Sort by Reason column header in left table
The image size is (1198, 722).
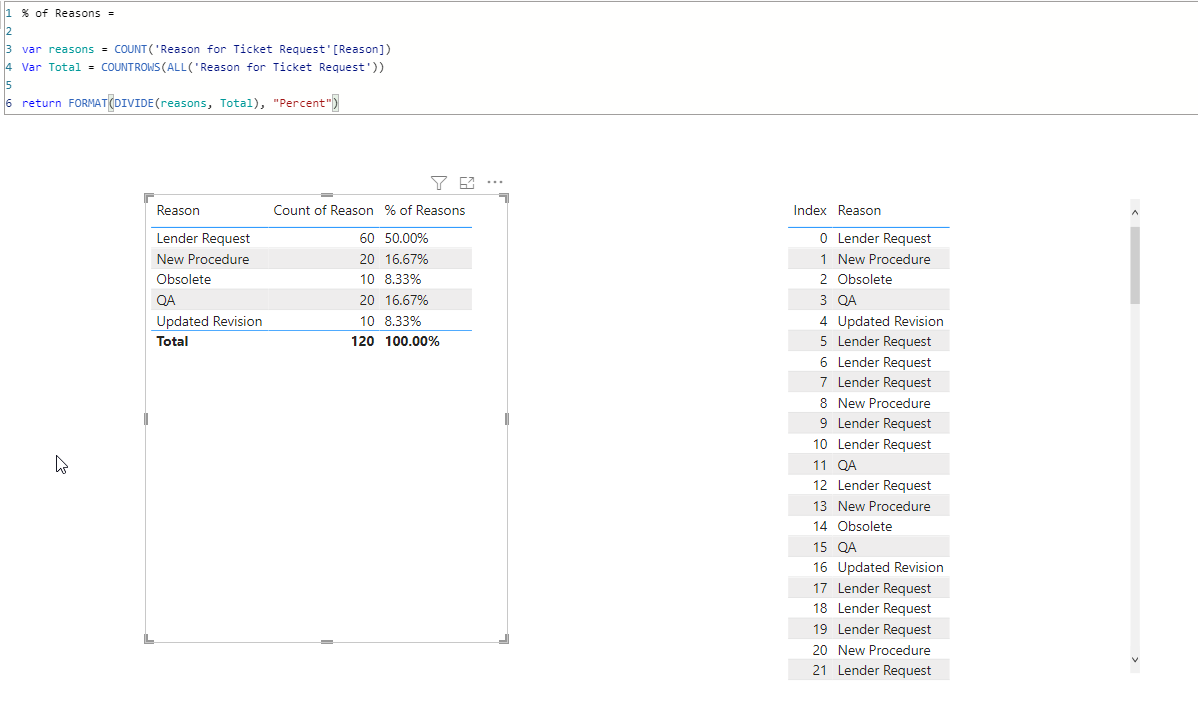point(178,210)
